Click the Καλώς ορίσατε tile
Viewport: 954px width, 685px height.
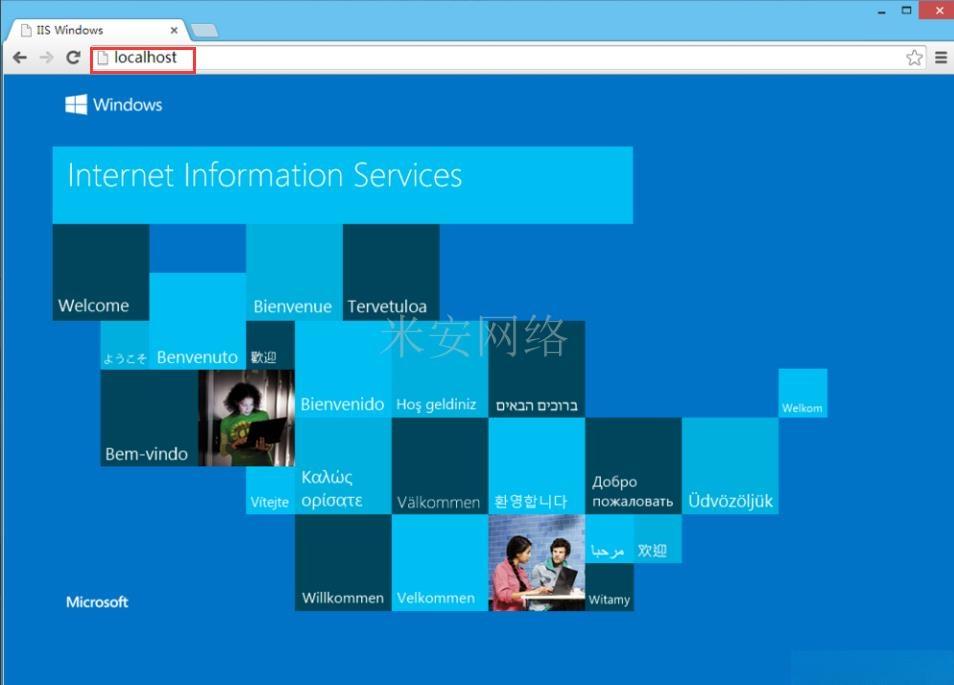(343, 466)
